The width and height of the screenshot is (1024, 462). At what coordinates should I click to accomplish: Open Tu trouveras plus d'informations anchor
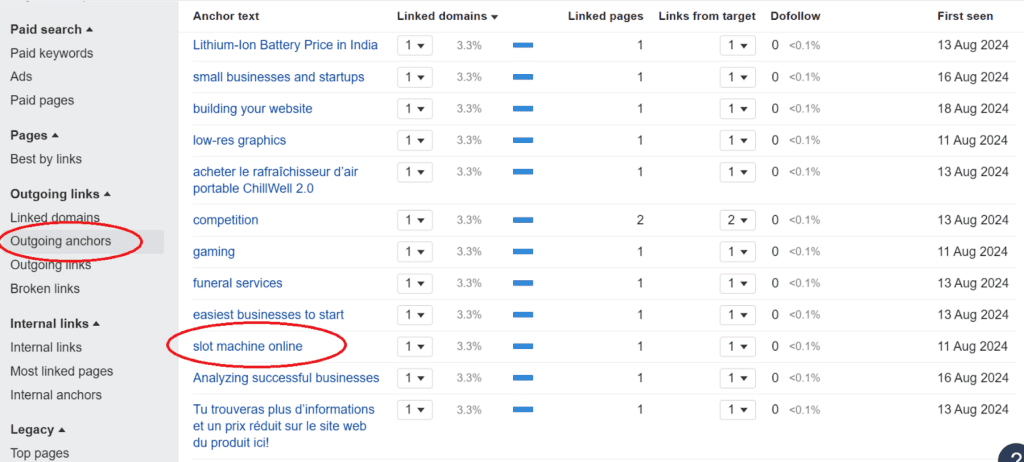pos(284,426)
